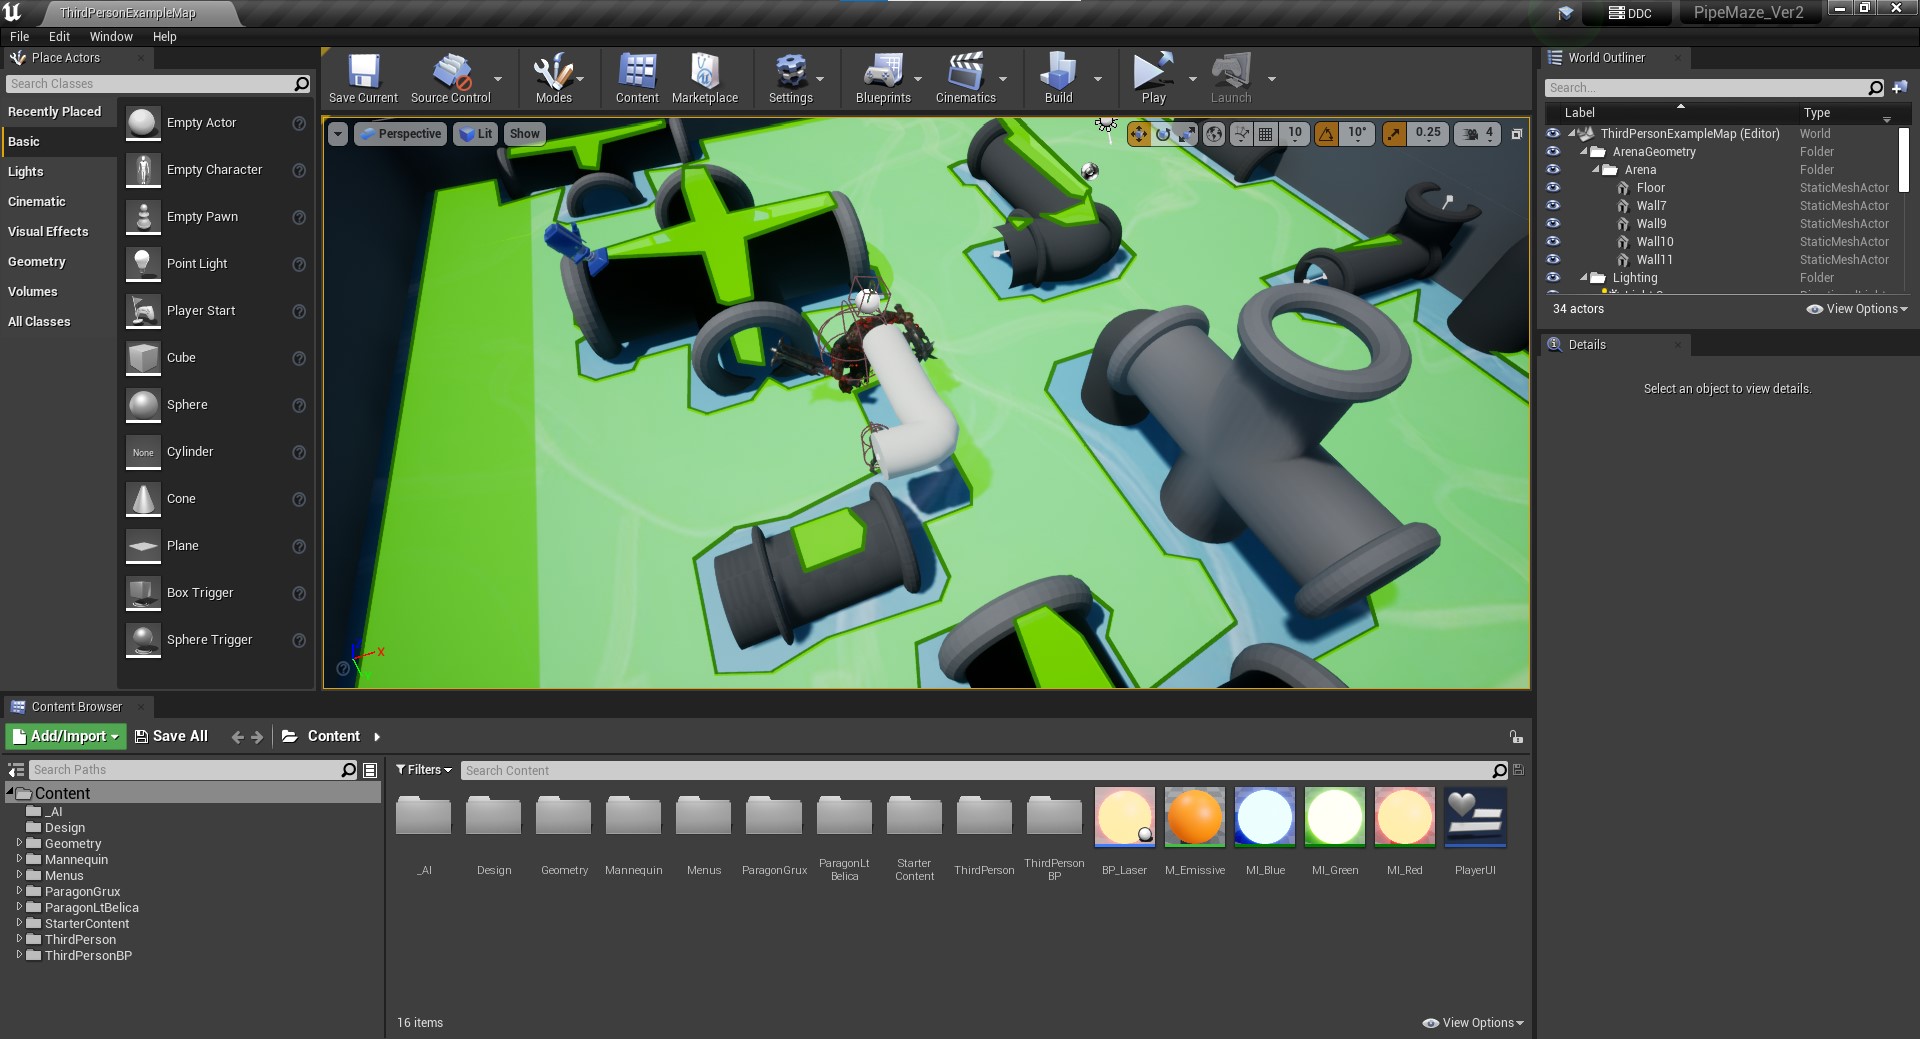Click the Build toolbar icon
The height and width of the screenshot is (1039, 1920).
click(1058, 71)
